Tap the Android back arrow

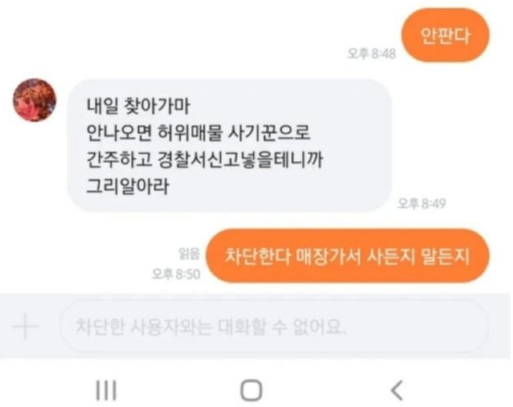[x=397, y=390]
